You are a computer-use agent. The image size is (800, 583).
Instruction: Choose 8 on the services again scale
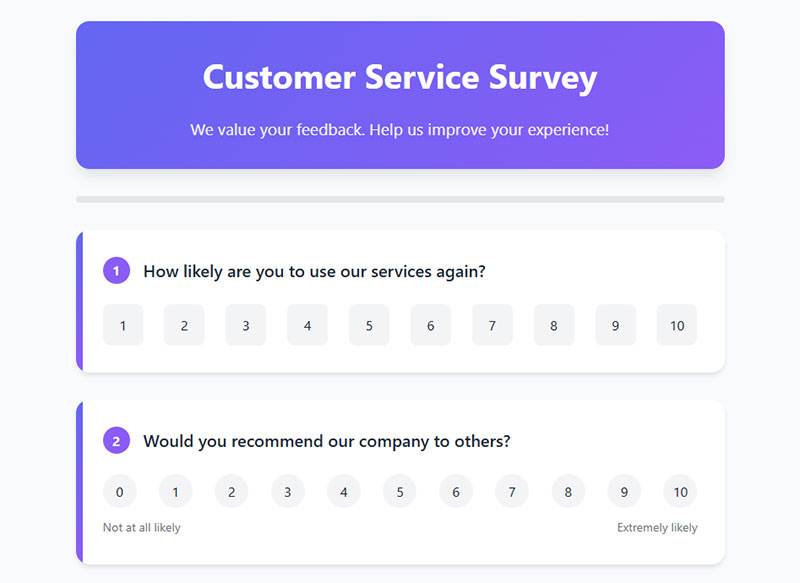[554, 325]
